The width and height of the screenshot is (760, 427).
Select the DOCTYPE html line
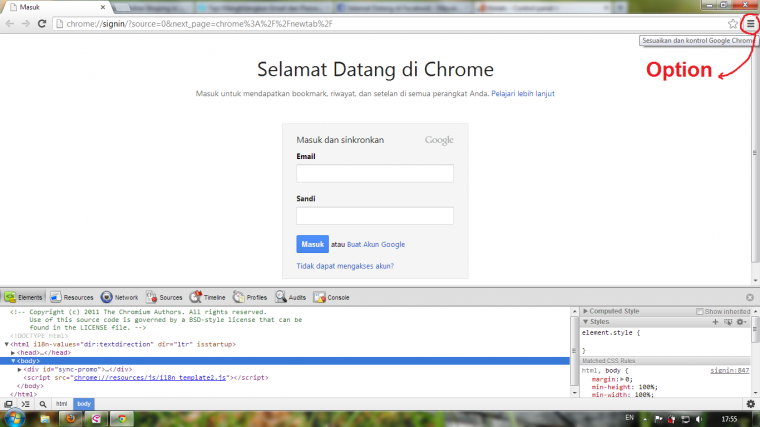click(x=39, y=336)
